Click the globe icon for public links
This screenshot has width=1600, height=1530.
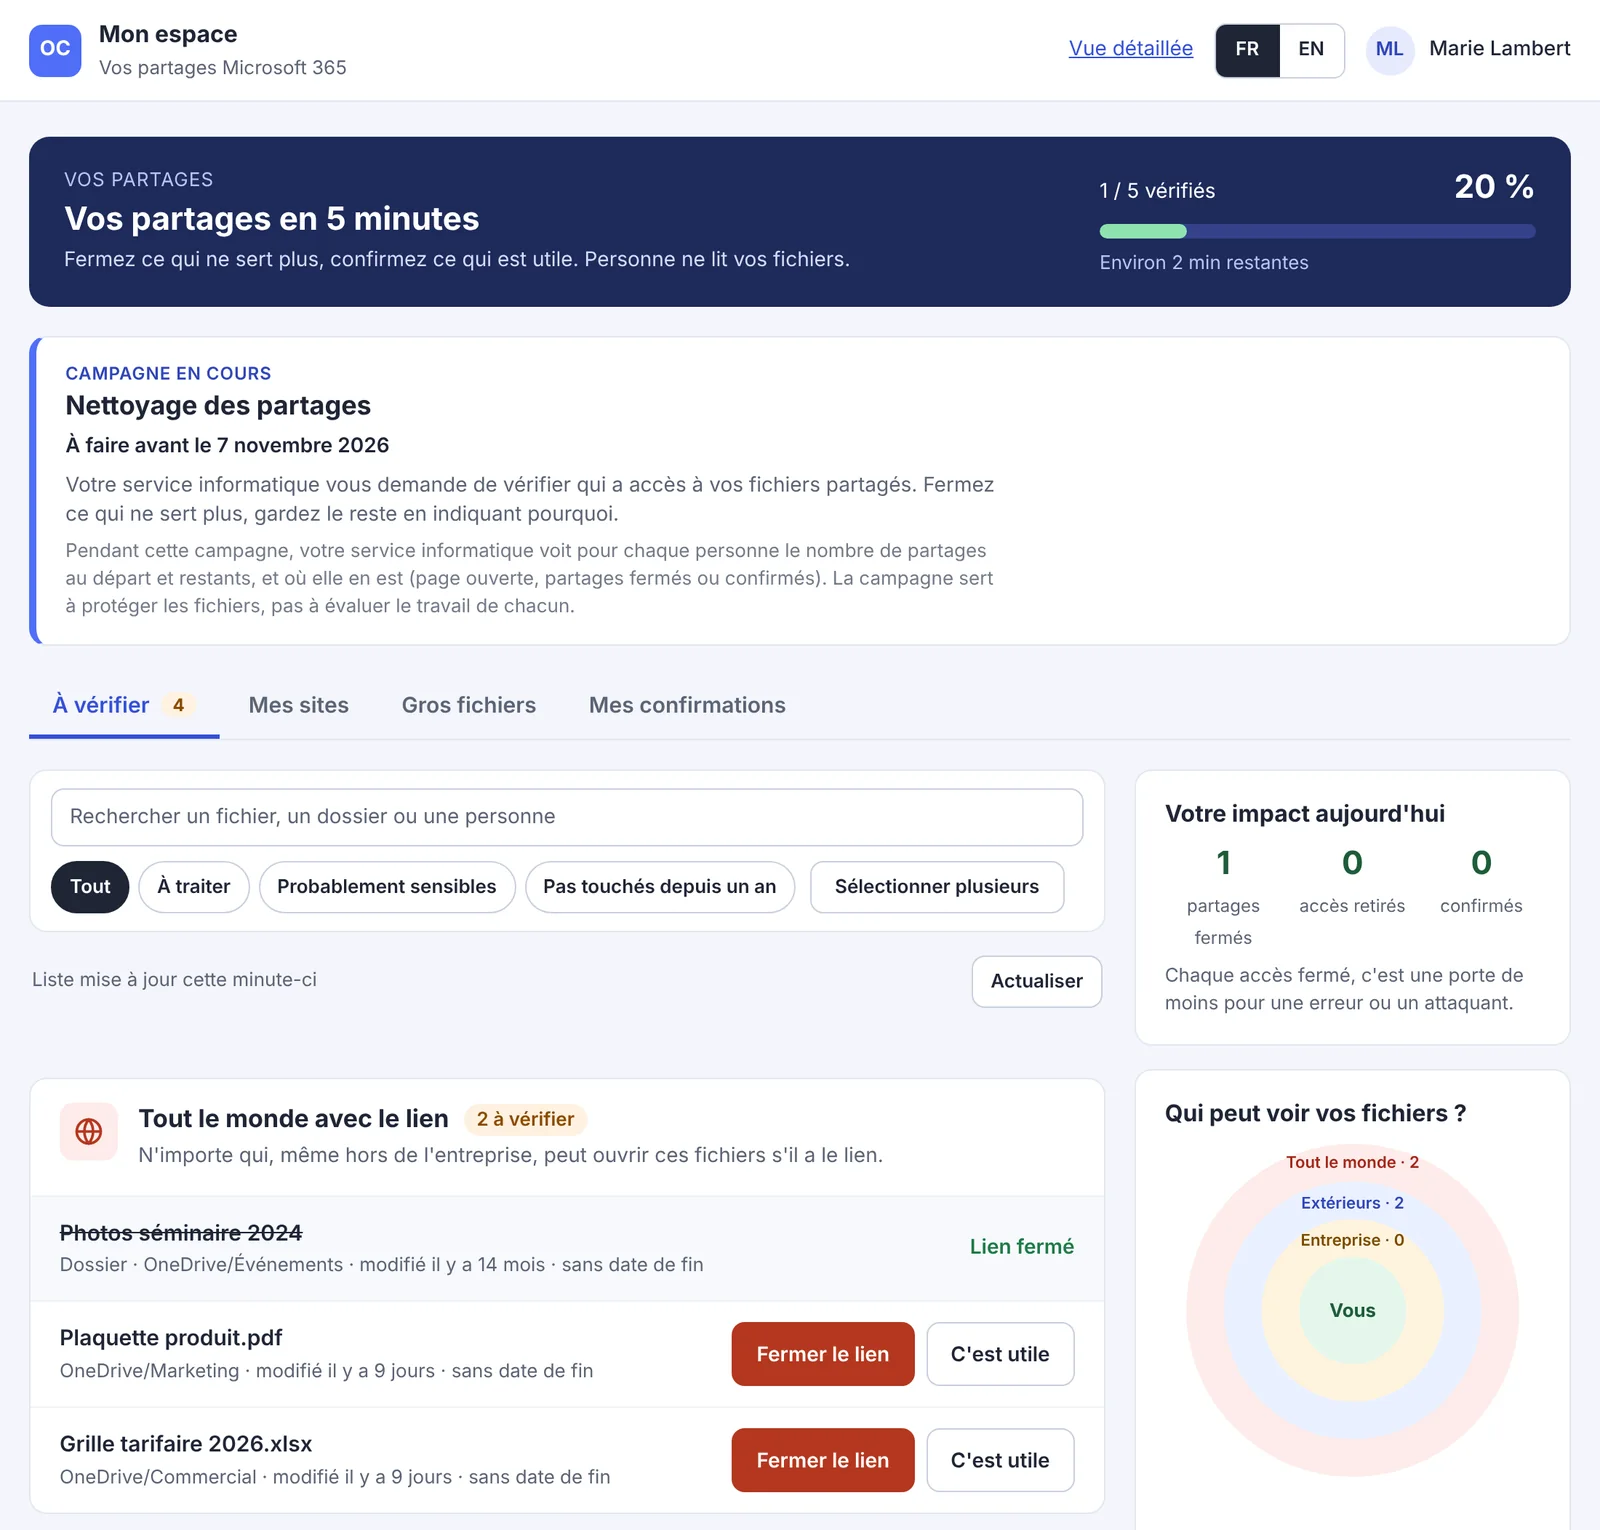pyautogui.click(x=89, y=1132)
